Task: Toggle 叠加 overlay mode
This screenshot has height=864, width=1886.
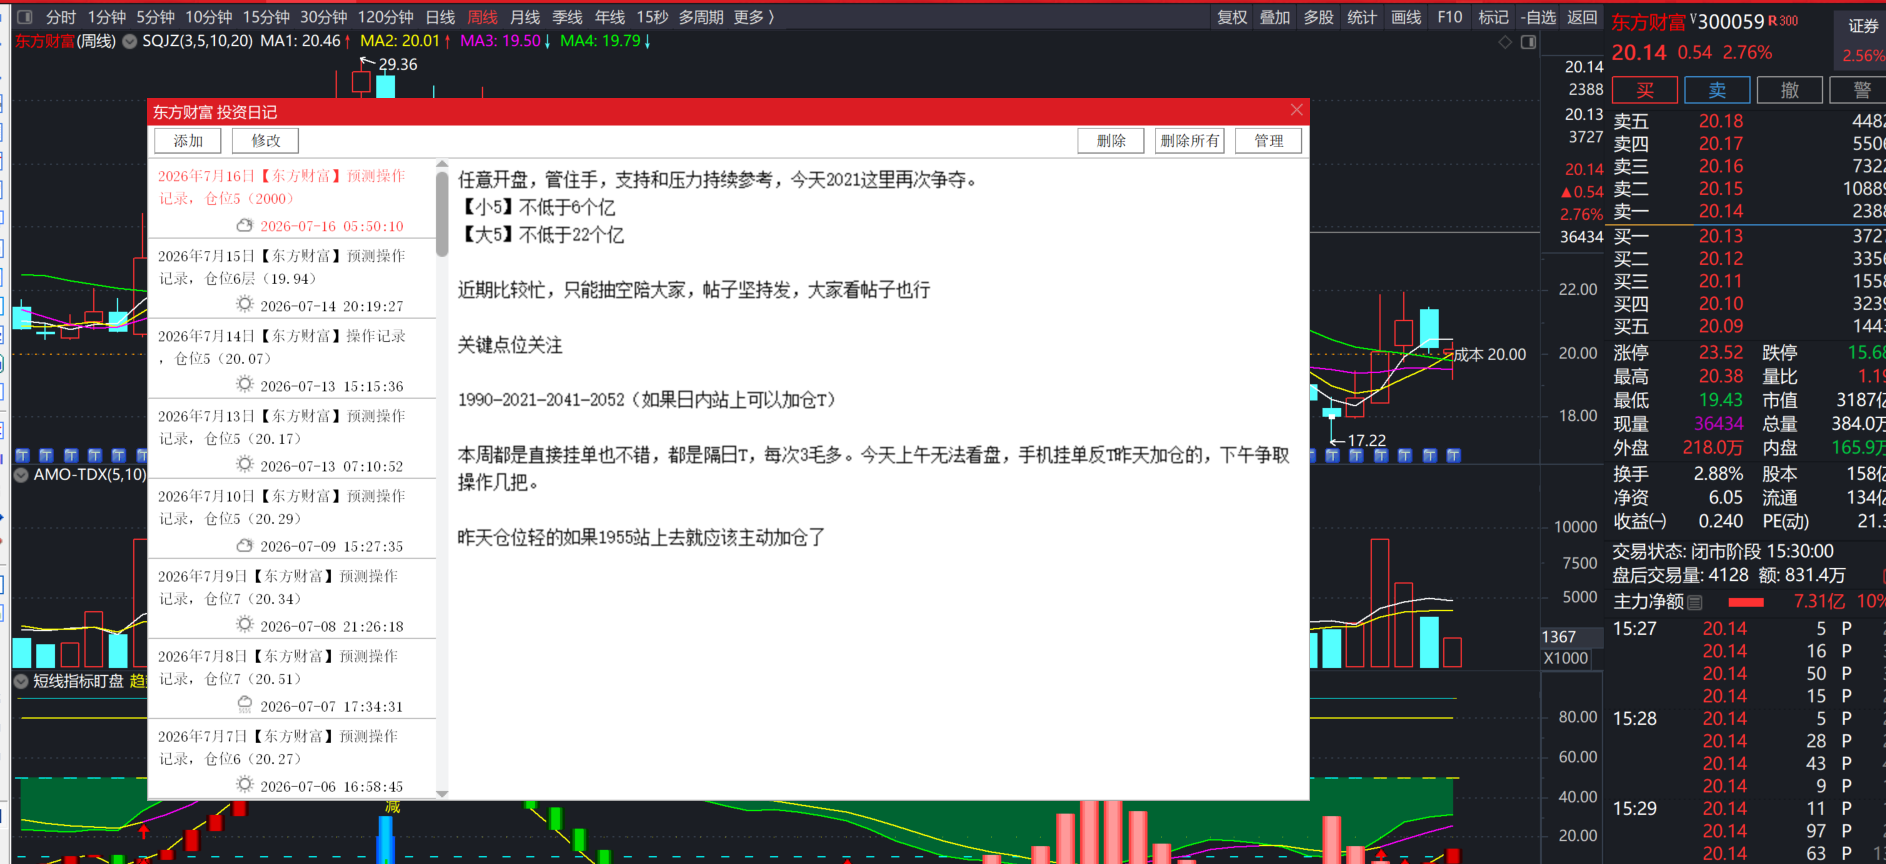Action: tap(1275, 17)
